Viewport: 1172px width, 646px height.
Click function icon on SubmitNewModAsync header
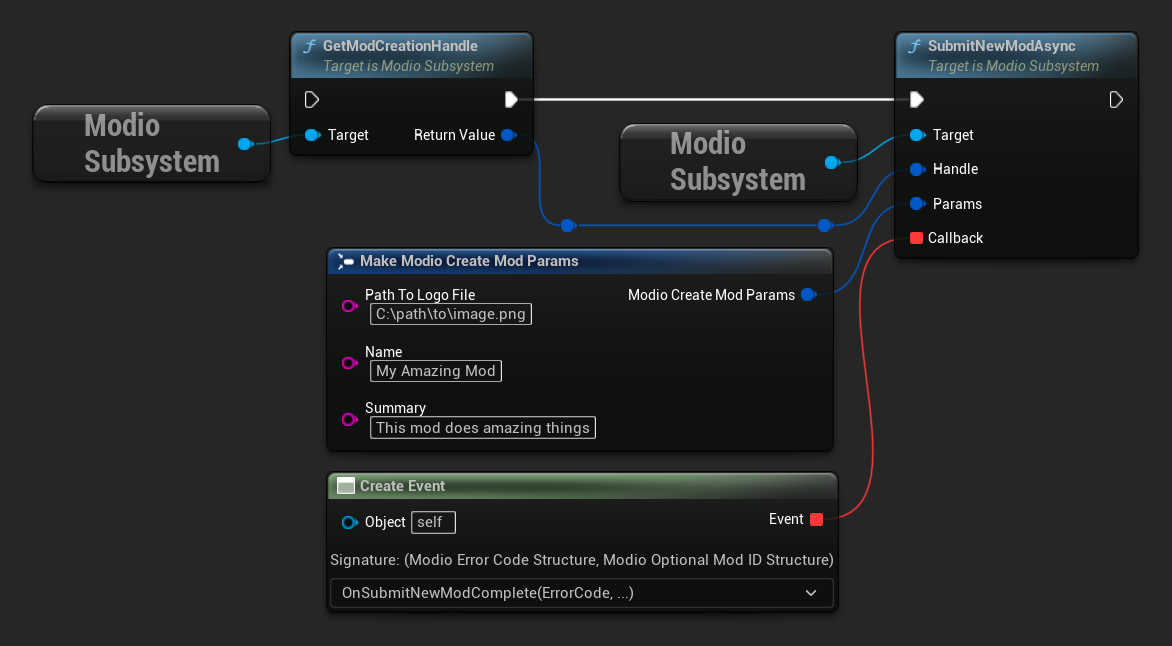pos(914,46)
